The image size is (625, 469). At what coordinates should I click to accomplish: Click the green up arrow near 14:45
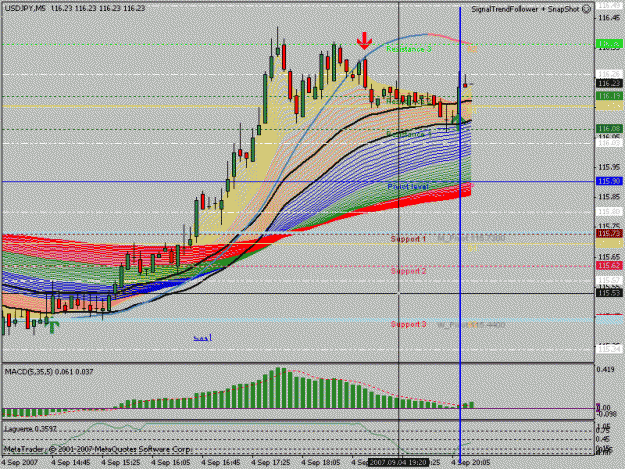coord(54,327)
